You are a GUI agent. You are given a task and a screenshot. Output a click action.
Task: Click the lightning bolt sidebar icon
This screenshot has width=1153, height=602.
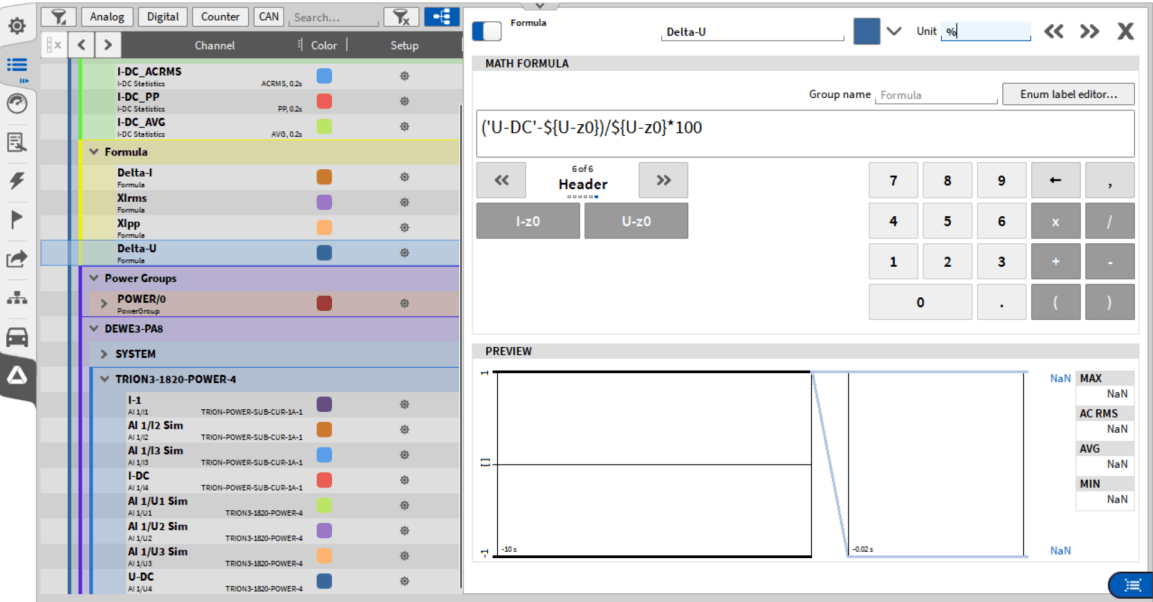pyautogui.click(x=17, y=181)
